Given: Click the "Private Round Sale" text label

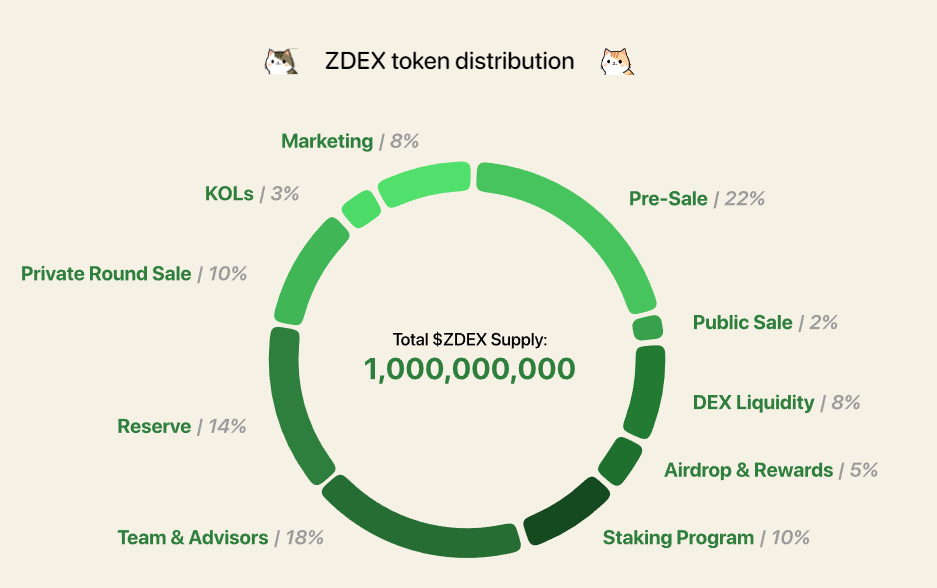Looking at the screenshot, I should [x=106, y=273].
